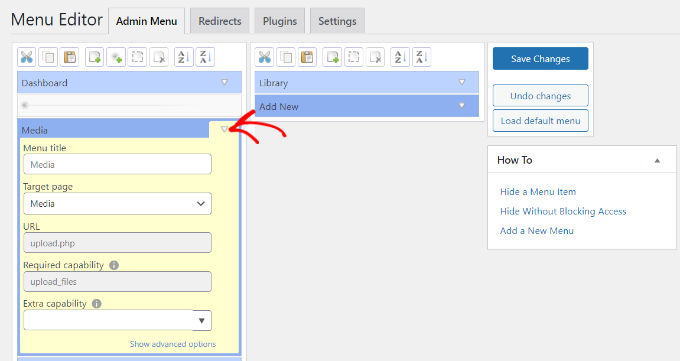The height and width of the screenshot is (361, 680).
Task: Open the Plugins tab
Action: click(x=280, y=21)
